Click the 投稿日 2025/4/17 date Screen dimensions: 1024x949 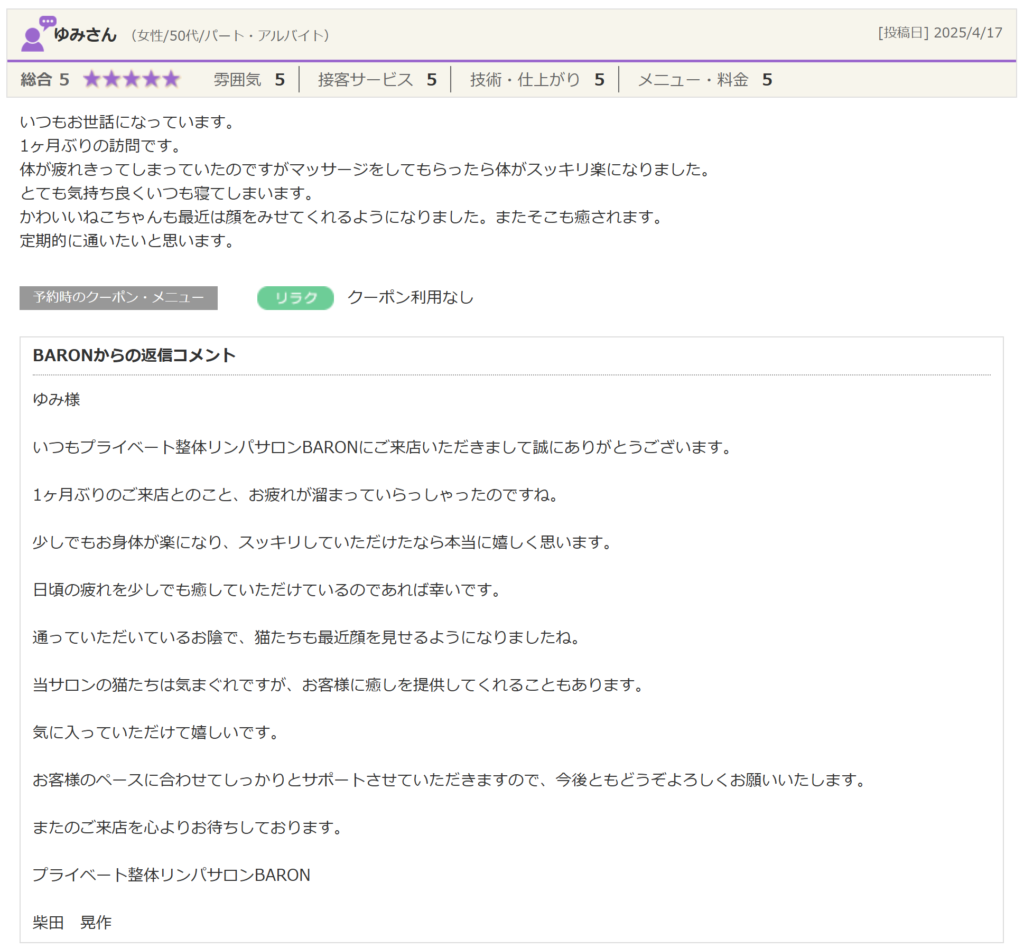tap(939, 33)
